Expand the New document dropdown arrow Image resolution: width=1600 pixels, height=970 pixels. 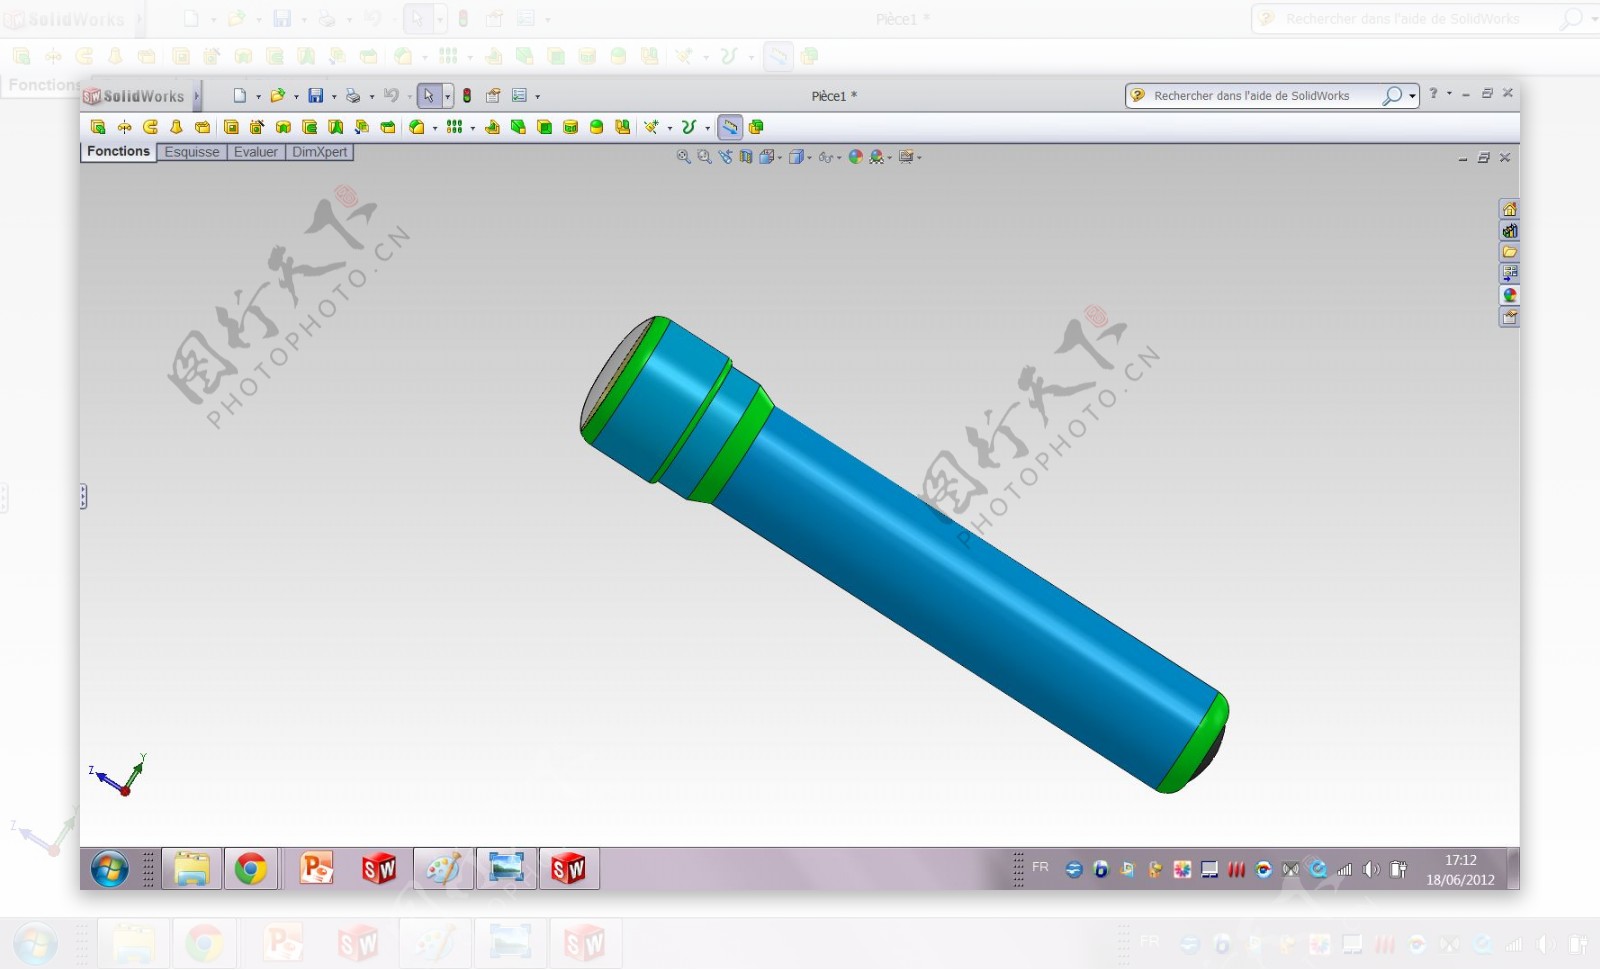pos(258,97)
